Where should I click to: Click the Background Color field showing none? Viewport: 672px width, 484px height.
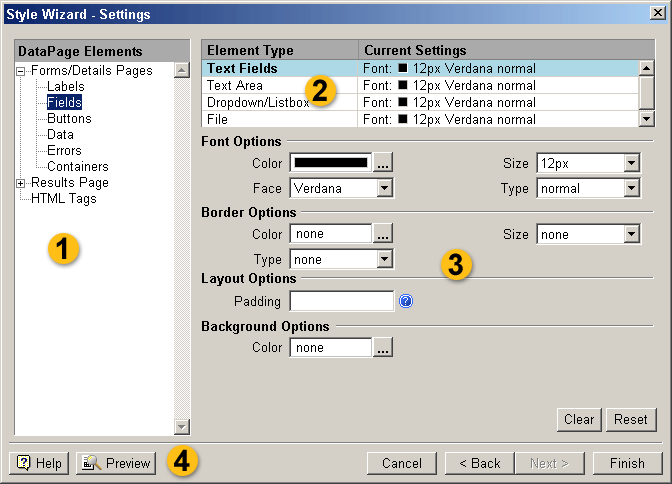click(330, 347)
